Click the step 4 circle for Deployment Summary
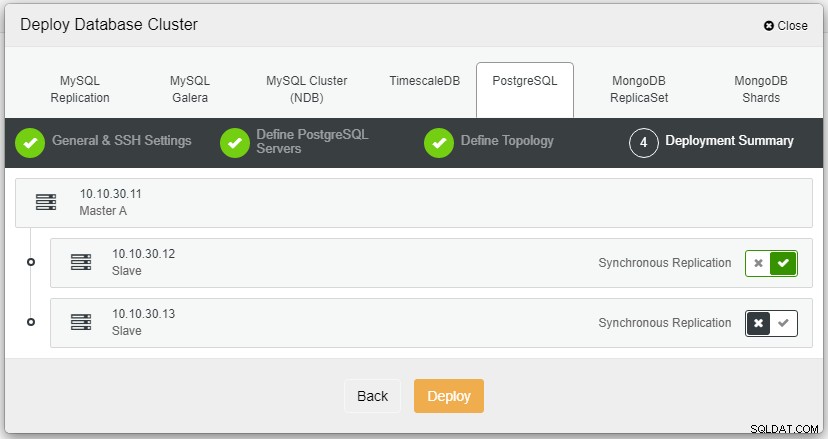Screen dimensions: 828x439 pyautogui.click(x=643, y=143)
